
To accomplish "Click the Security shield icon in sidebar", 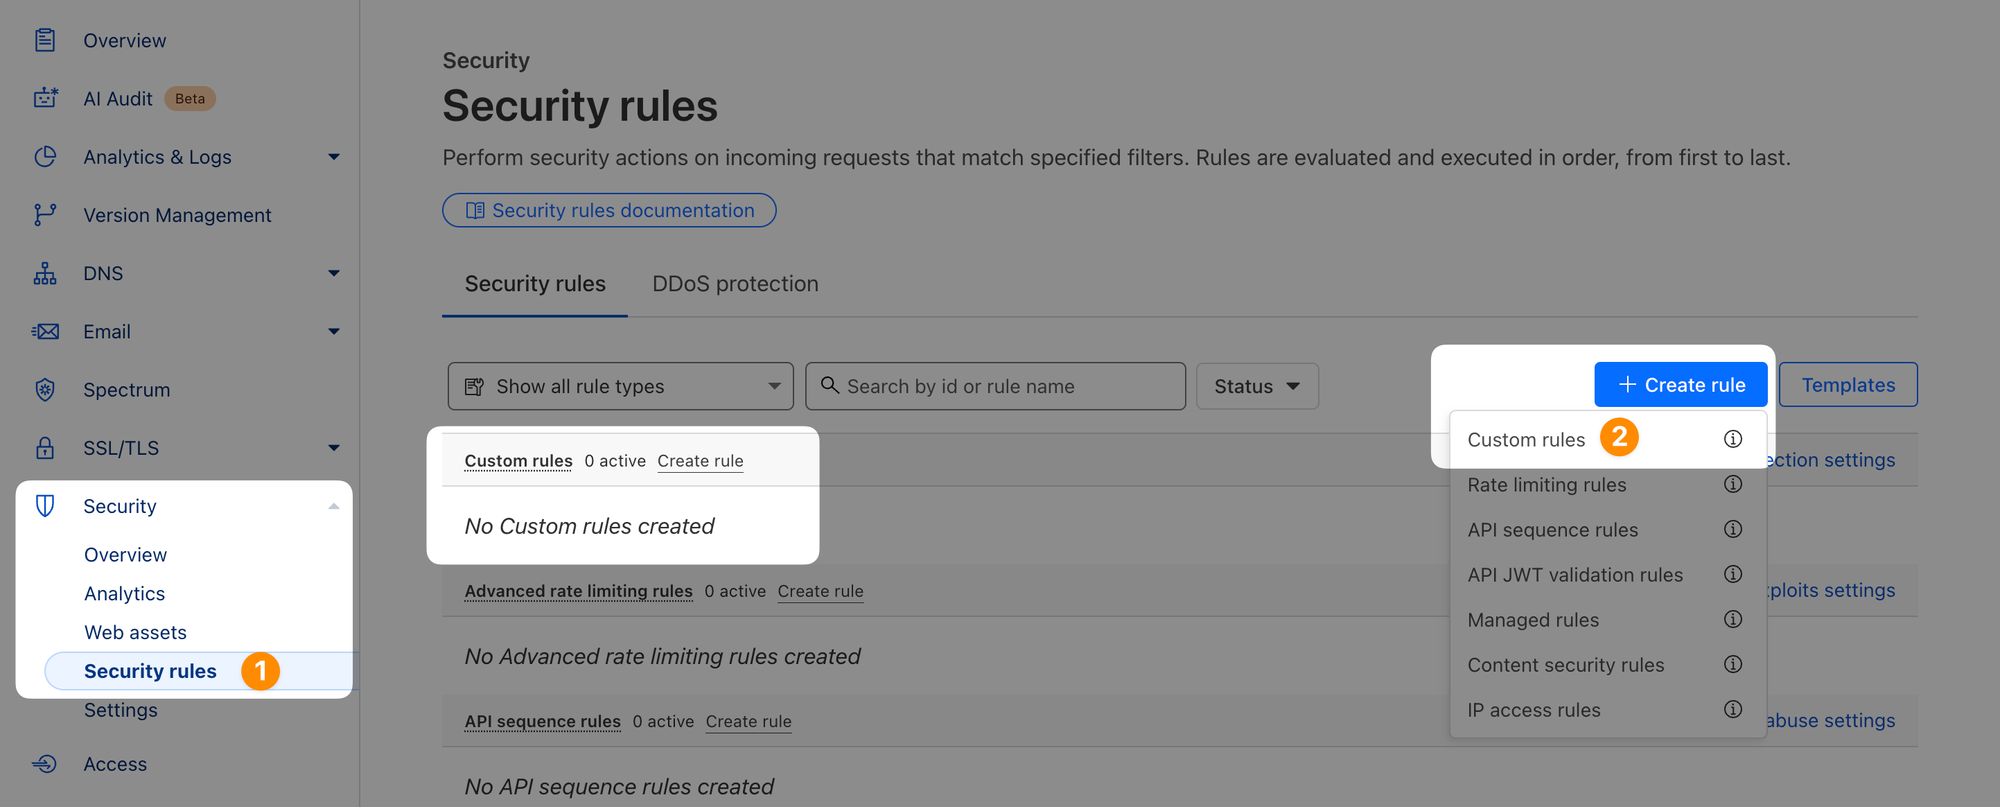I will click(45, 505).
